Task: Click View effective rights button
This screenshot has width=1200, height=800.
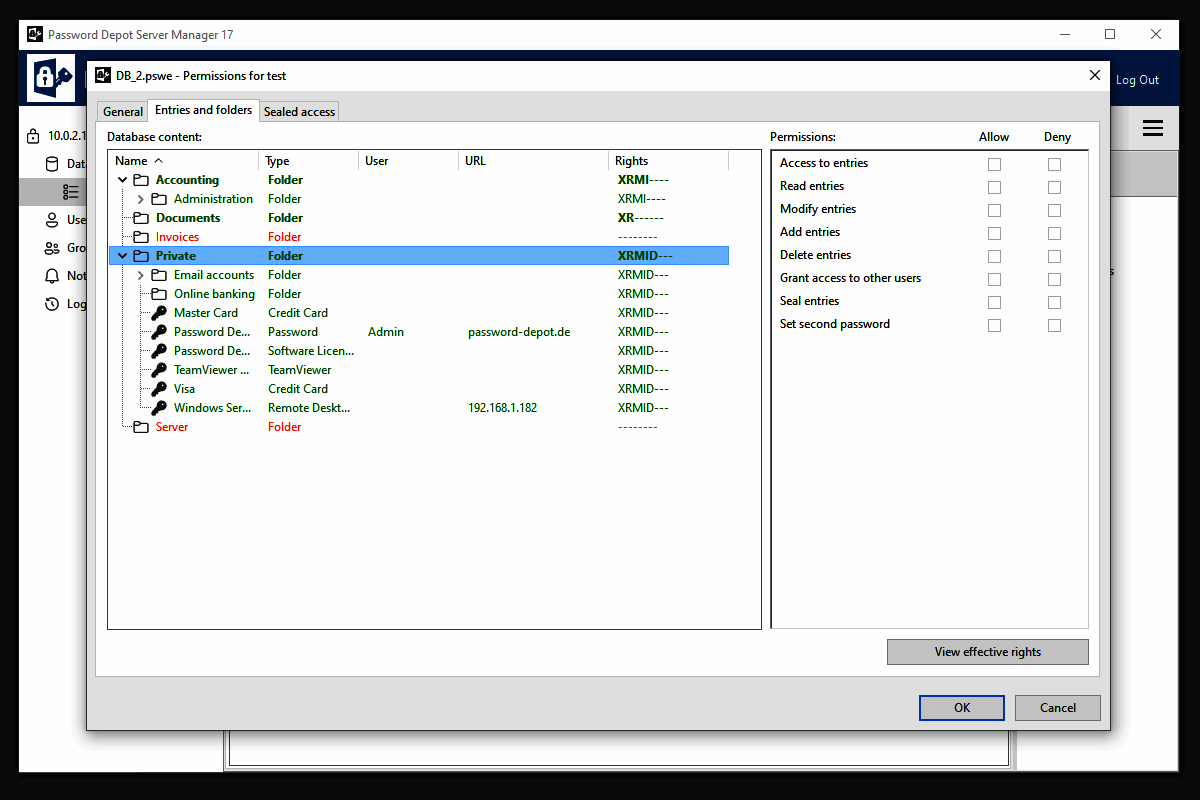Action: pos(988,652)
